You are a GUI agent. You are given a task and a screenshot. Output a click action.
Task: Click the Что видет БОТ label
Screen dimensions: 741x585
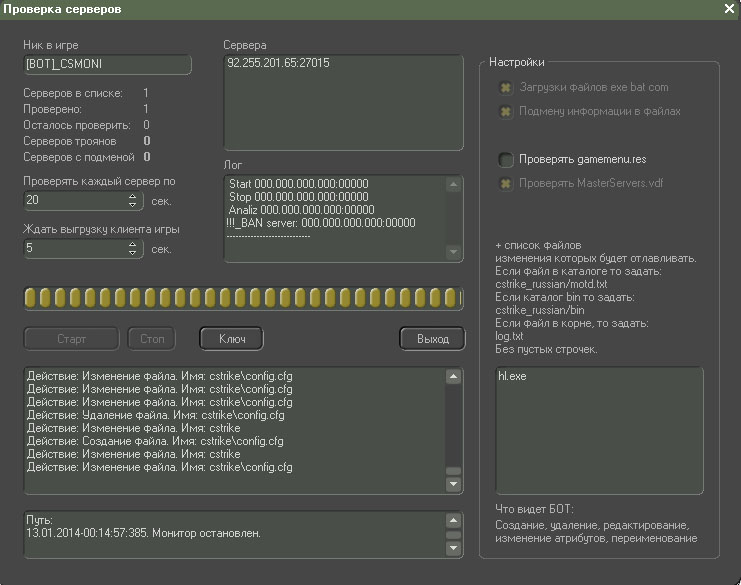[534, 509]
